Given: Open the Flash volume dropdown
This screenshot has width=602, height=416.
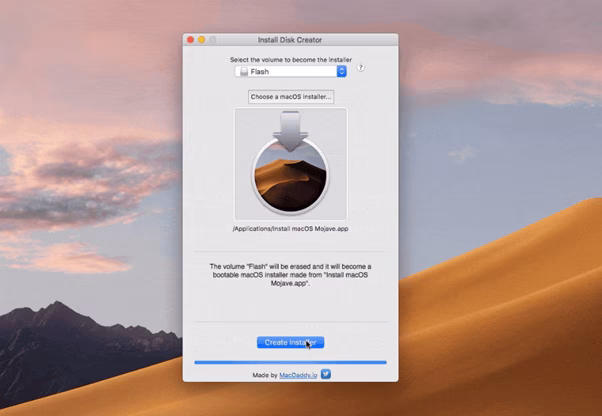Looking at the screenshot, I should pos(291,71).
